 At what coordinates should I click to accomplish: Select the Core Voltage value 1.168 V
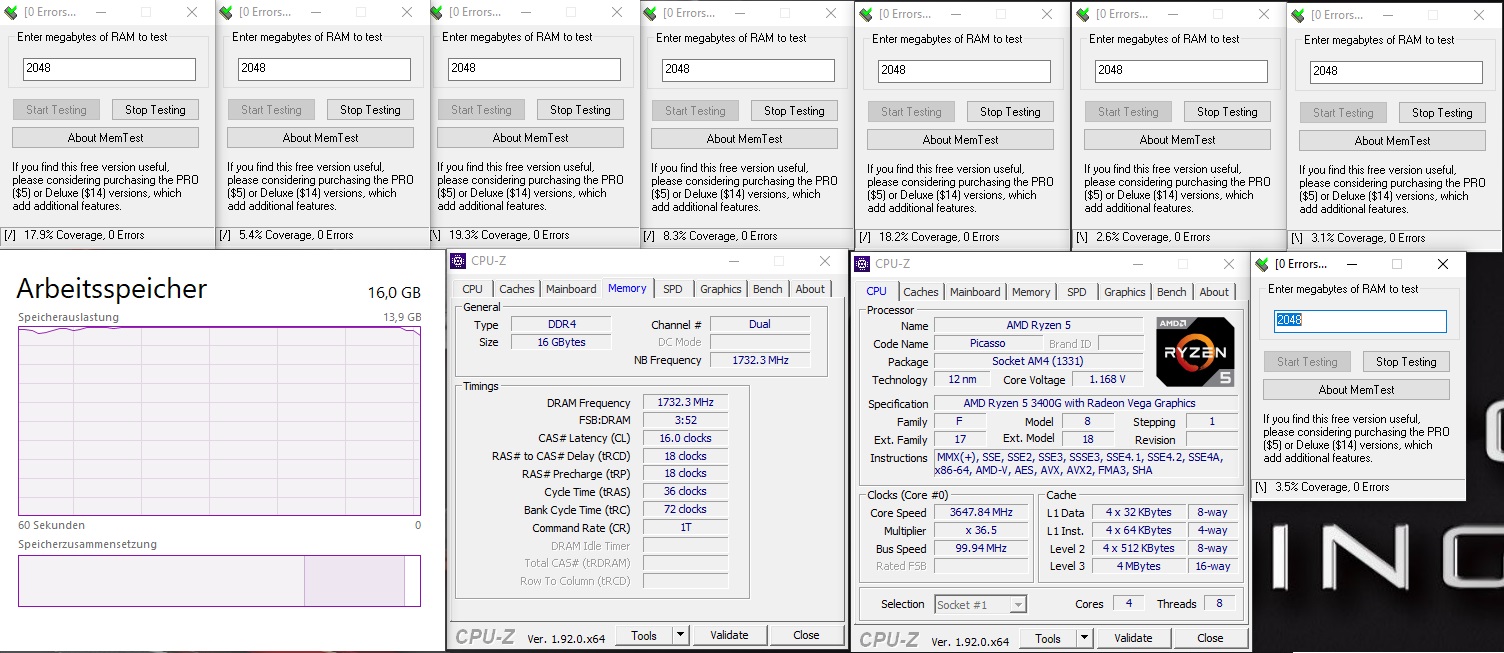(1107, 379)
